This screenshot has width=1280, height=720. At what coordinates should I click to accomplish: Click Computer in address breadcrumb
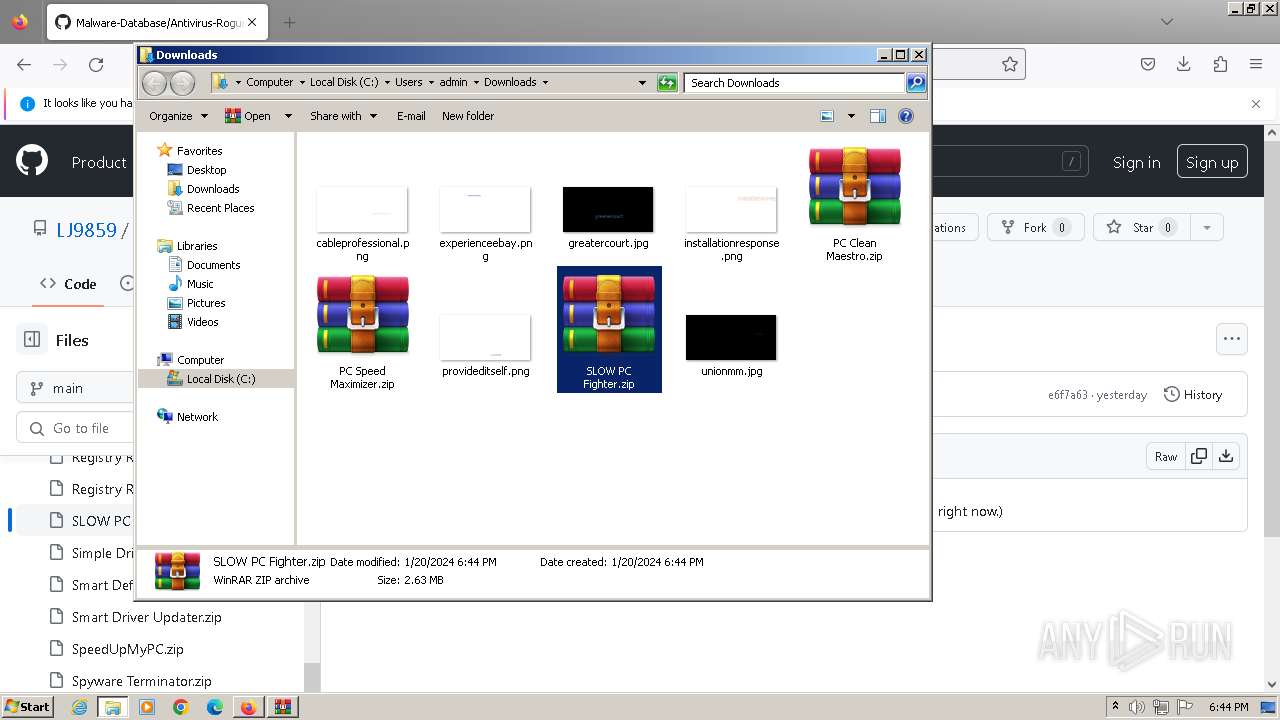[270, 82]
